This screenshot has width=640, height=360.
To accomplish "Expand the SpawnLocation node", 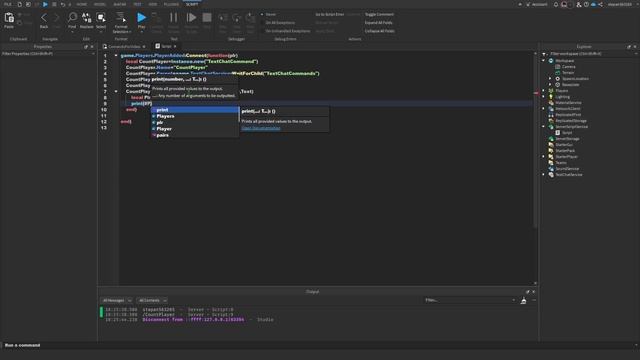I will click(550, 78).
